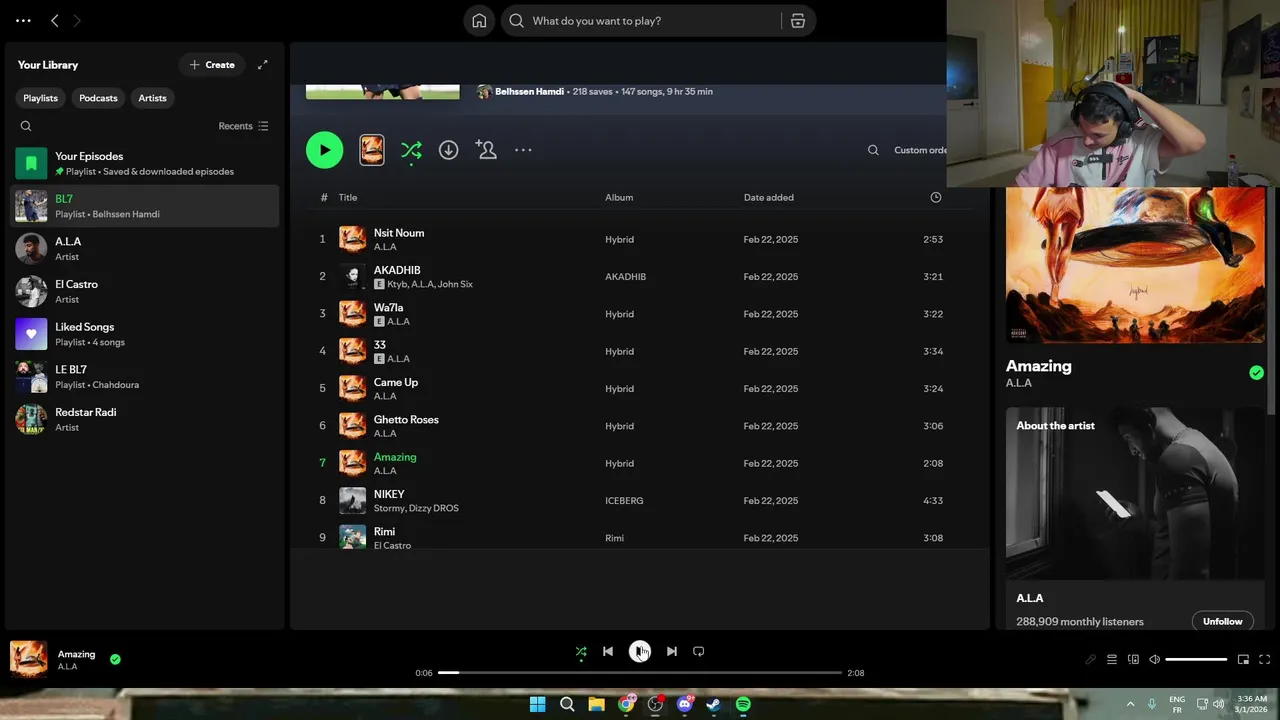Toggle playlist shuffle beside the cover thumbnail

pos(411,150)
